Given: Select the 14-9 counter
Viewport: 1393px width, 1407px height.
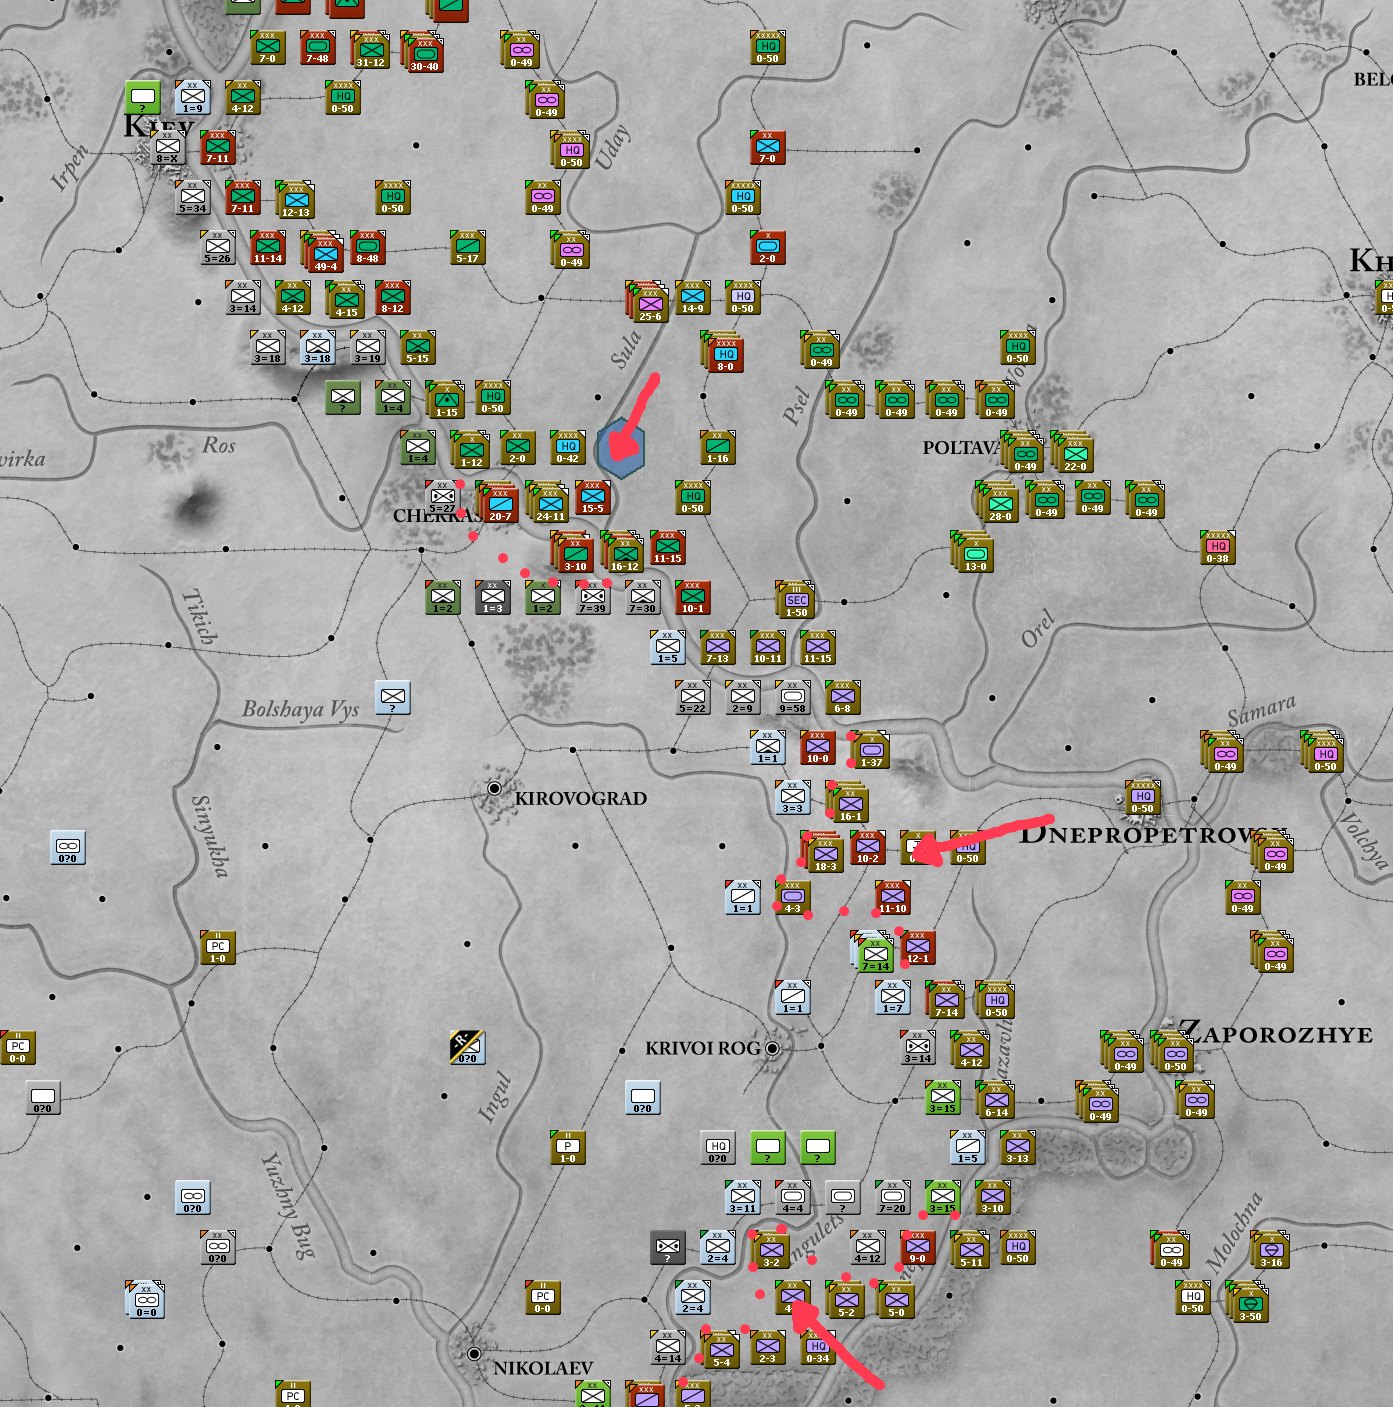Looking at the screenshot, I should (x=693, y=298).
